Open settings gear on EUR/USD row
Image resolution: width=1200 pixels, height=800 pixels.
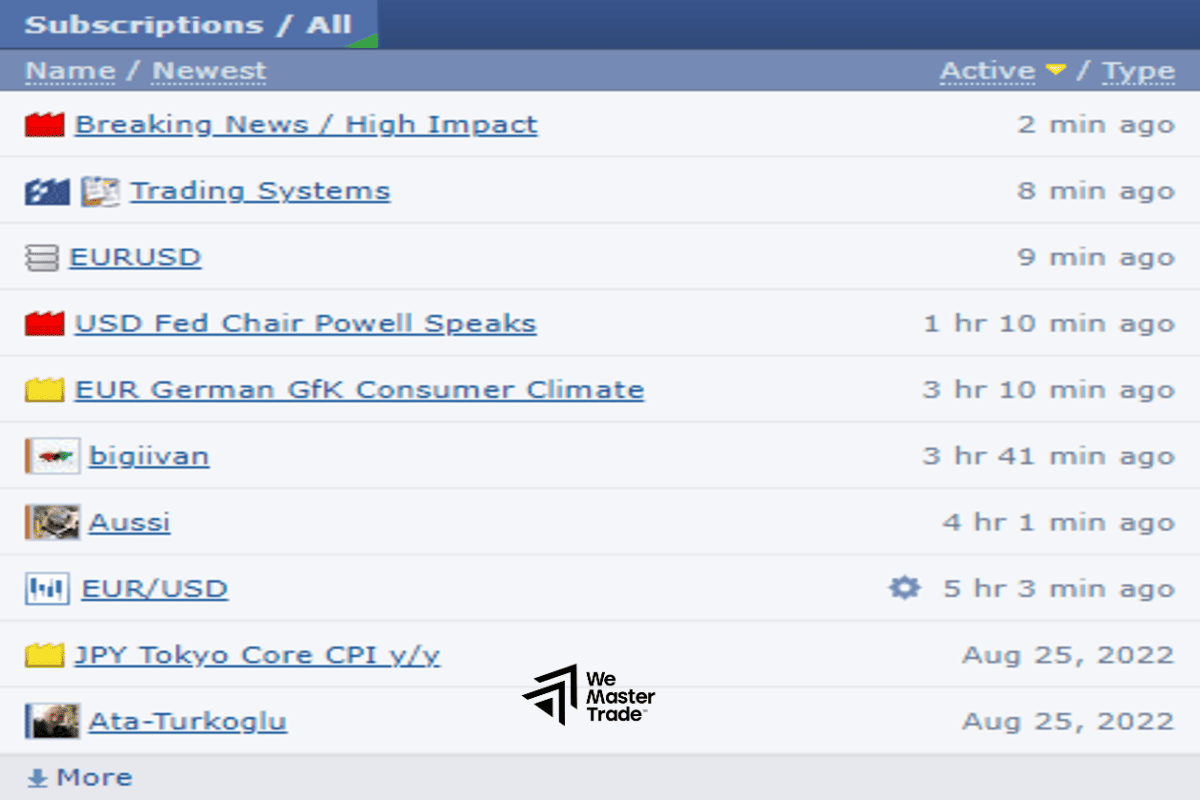click(x=904, y=588)
